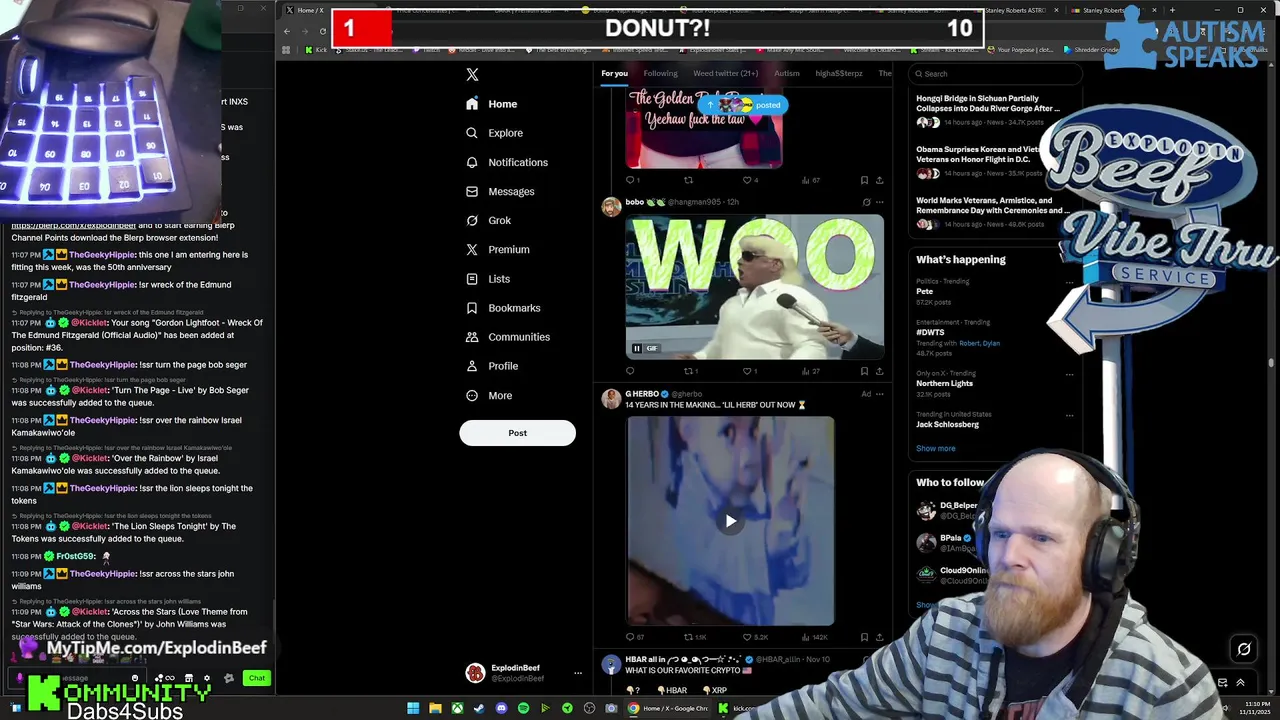This screenshot has height=720, width=1280.
Task: Click the X logo above Home
Action: (472, 74)
